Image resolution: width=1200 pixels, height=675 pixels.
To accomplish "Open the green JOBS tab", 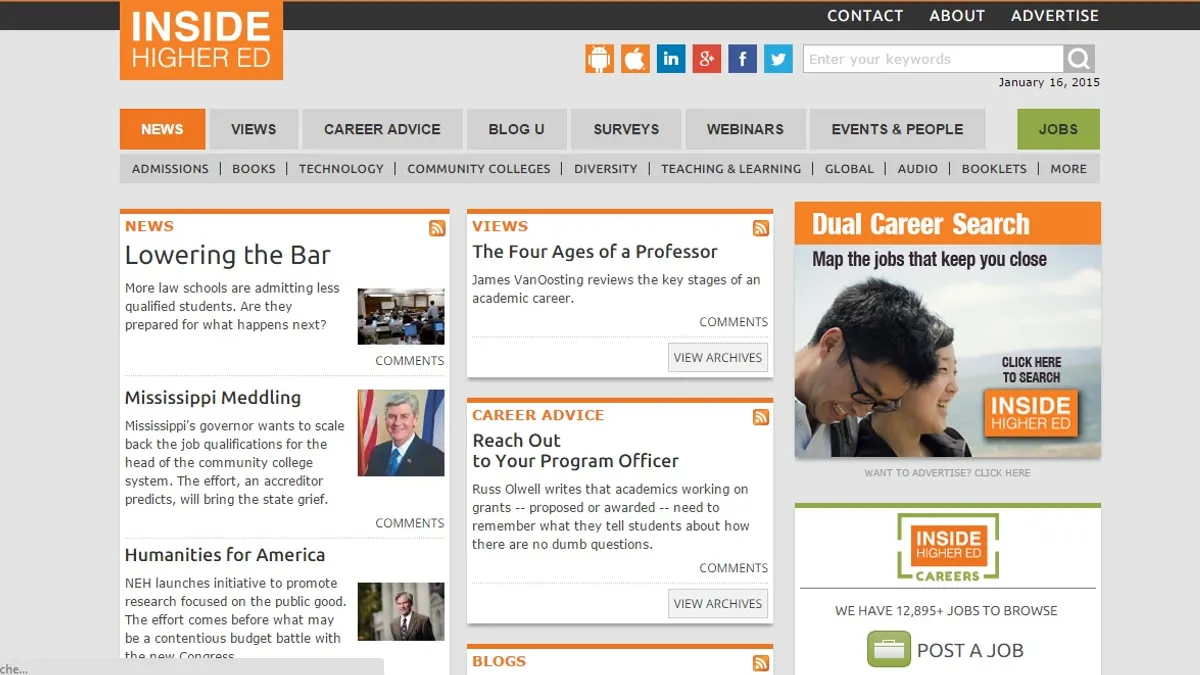I will coord(1058,129).
